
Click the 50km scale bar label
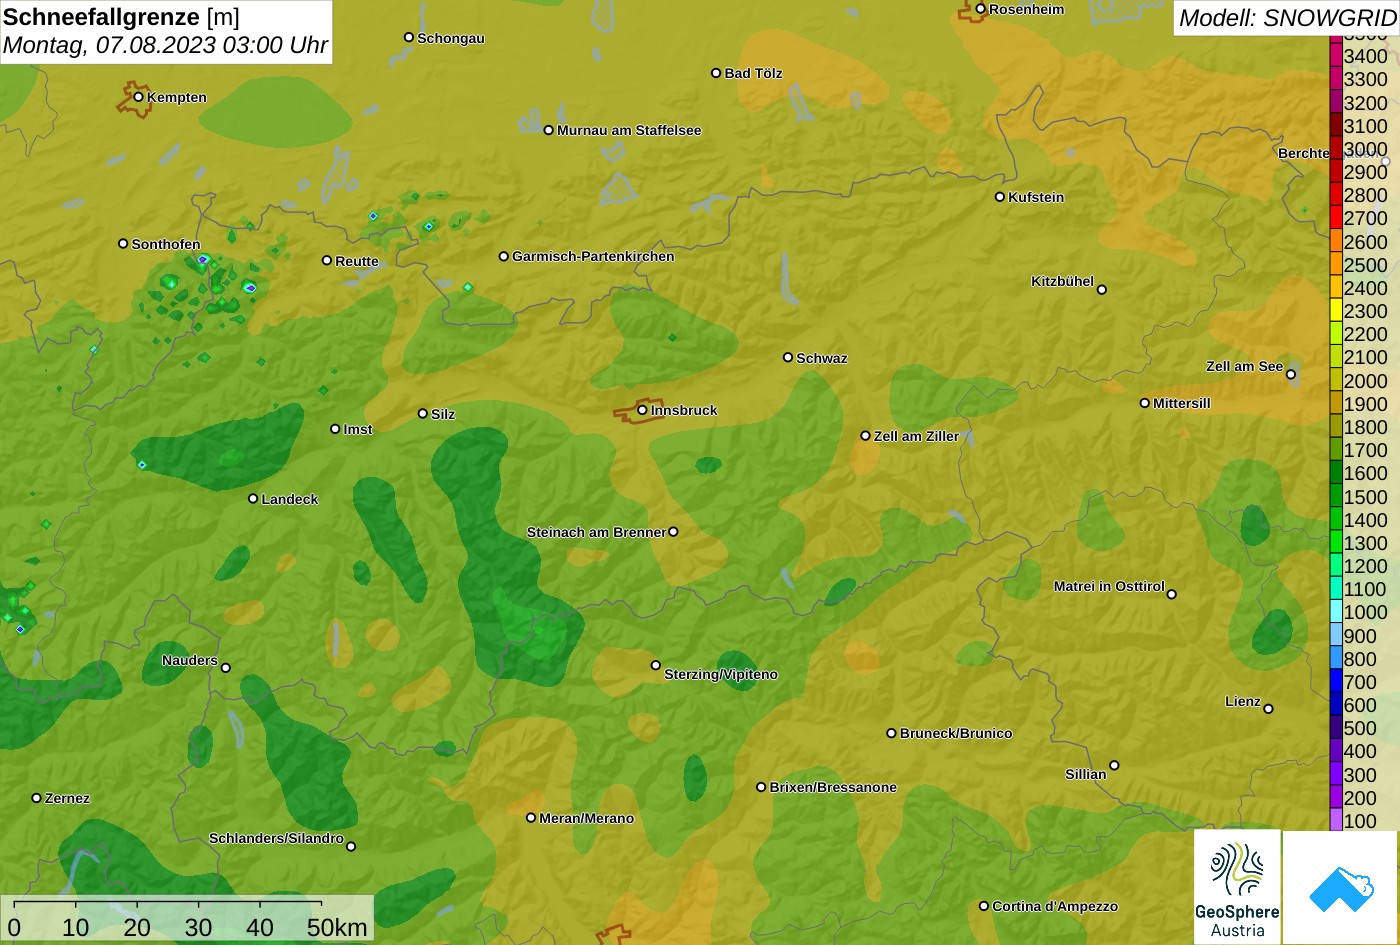point(337,928)
